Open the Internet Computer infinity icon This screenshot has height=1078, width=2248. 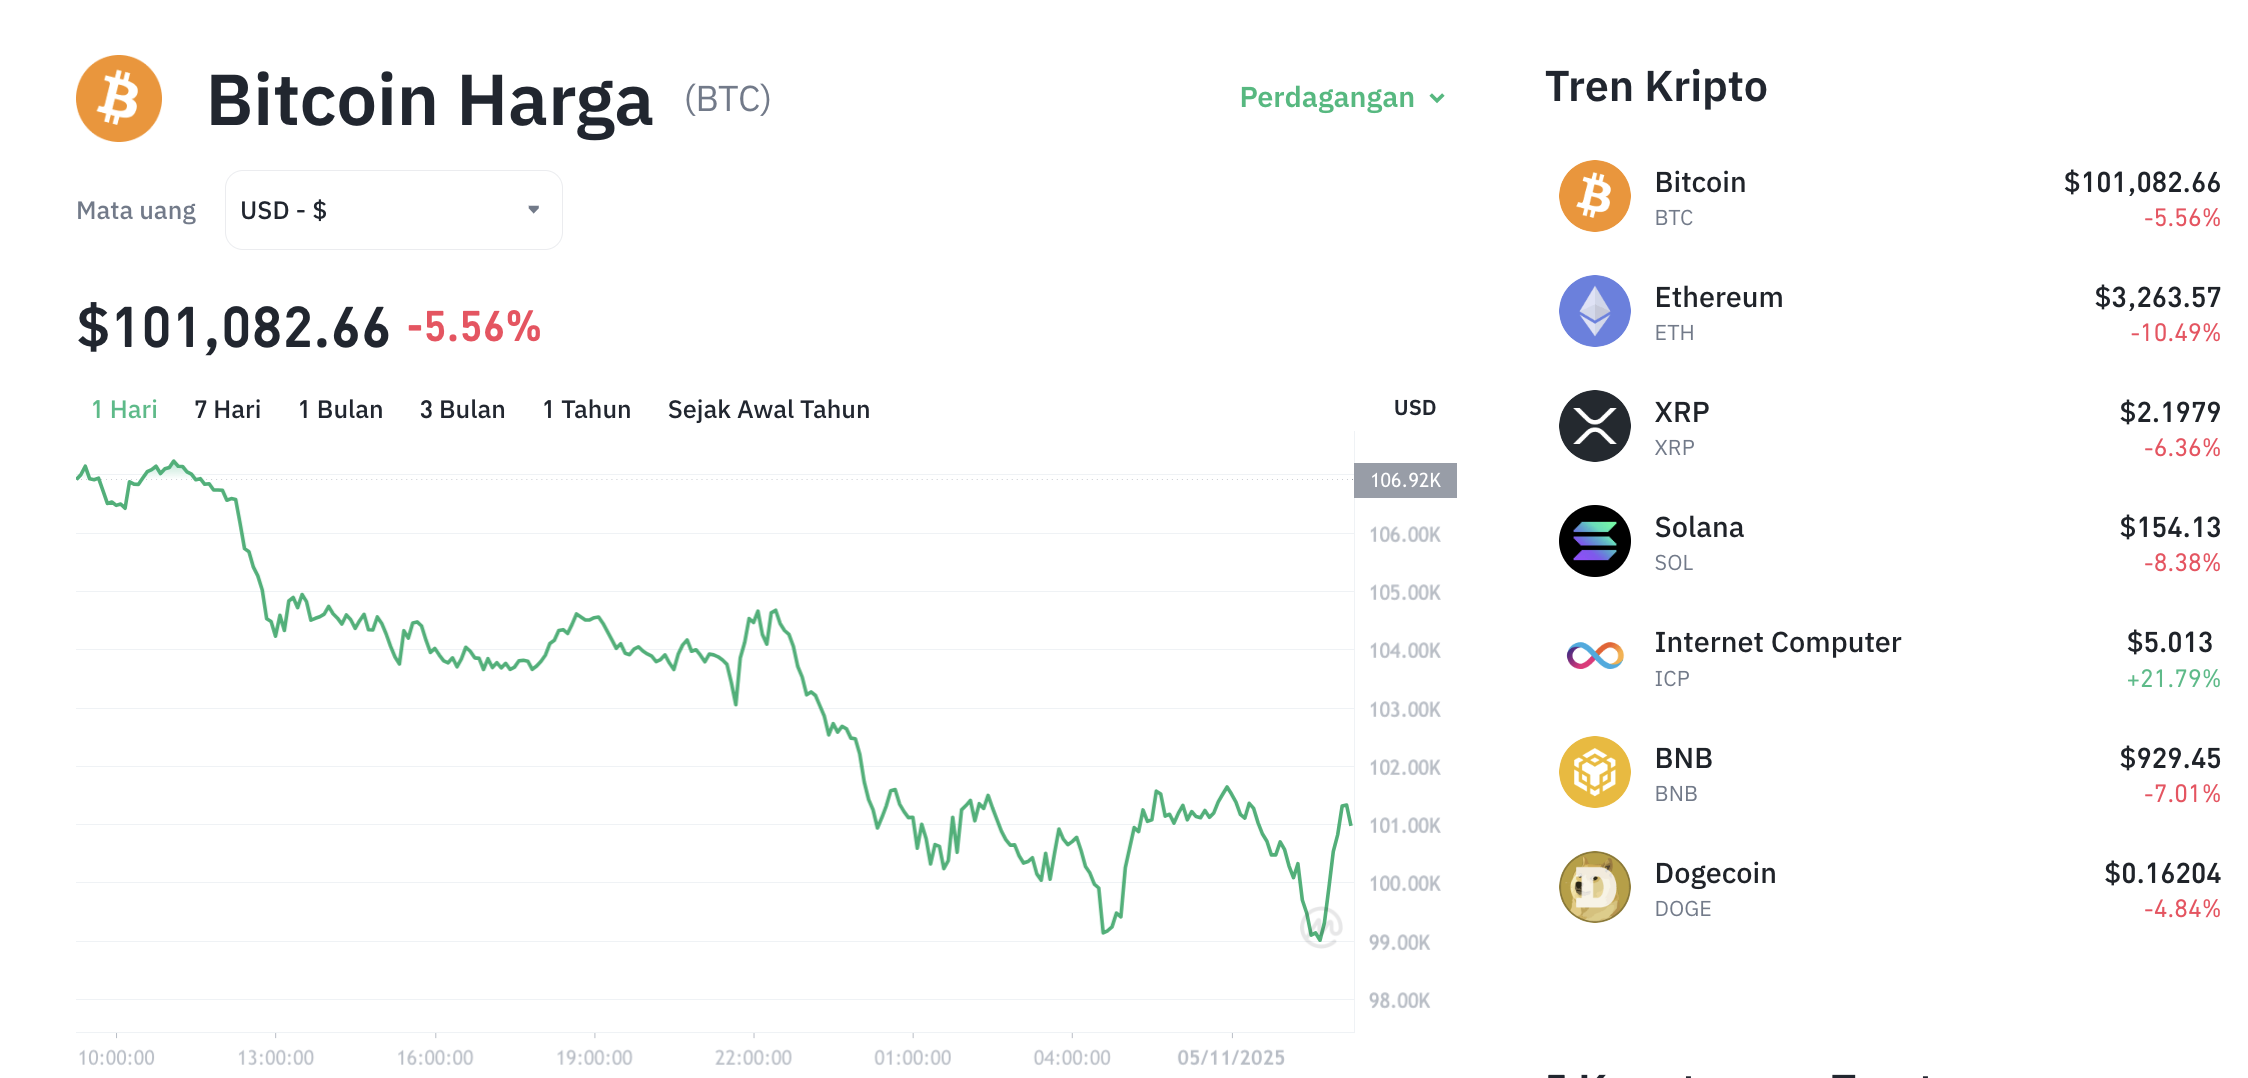coord(1593,656)
